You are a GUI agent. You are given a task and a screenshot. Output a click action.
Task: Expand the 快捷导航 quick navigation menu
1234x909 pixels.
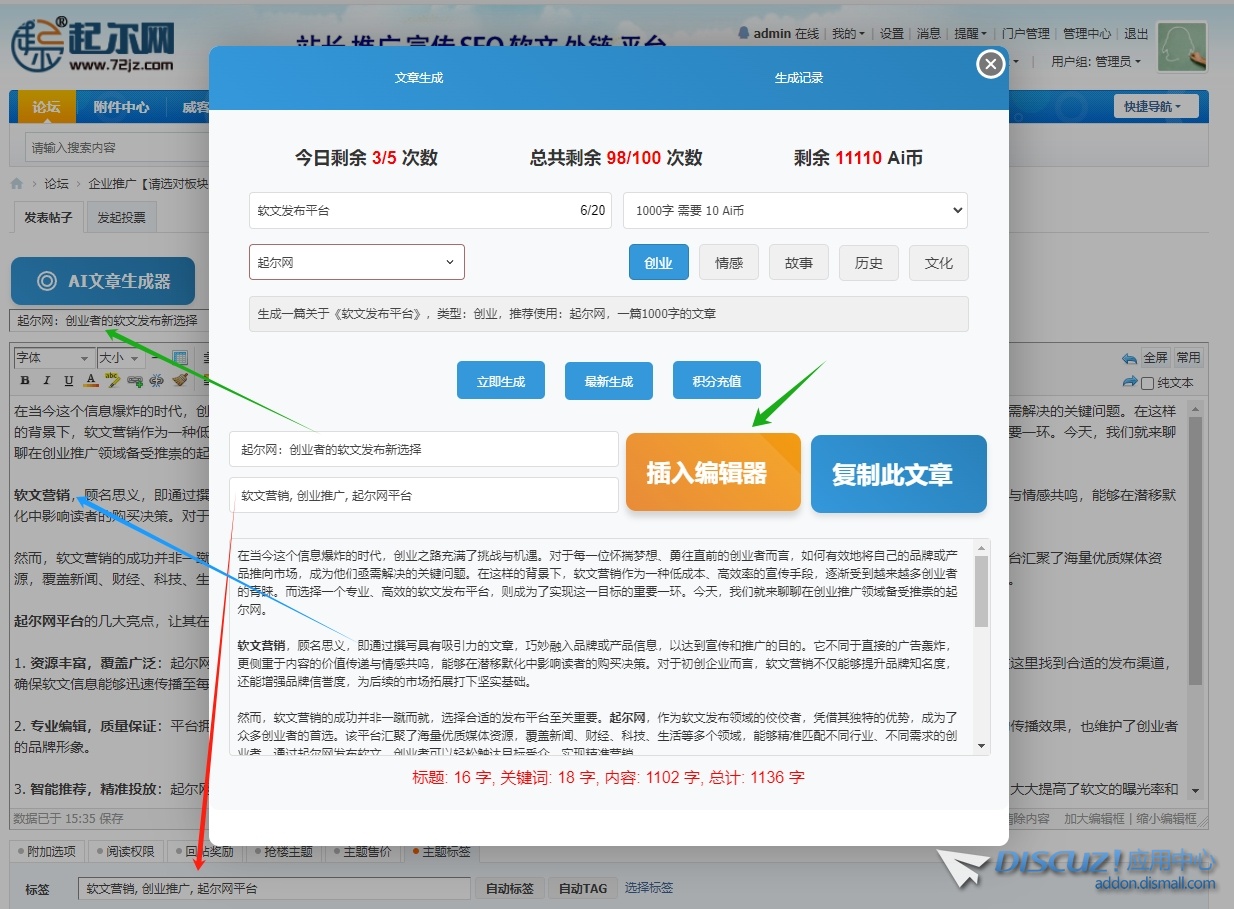tap(1153, 107)
